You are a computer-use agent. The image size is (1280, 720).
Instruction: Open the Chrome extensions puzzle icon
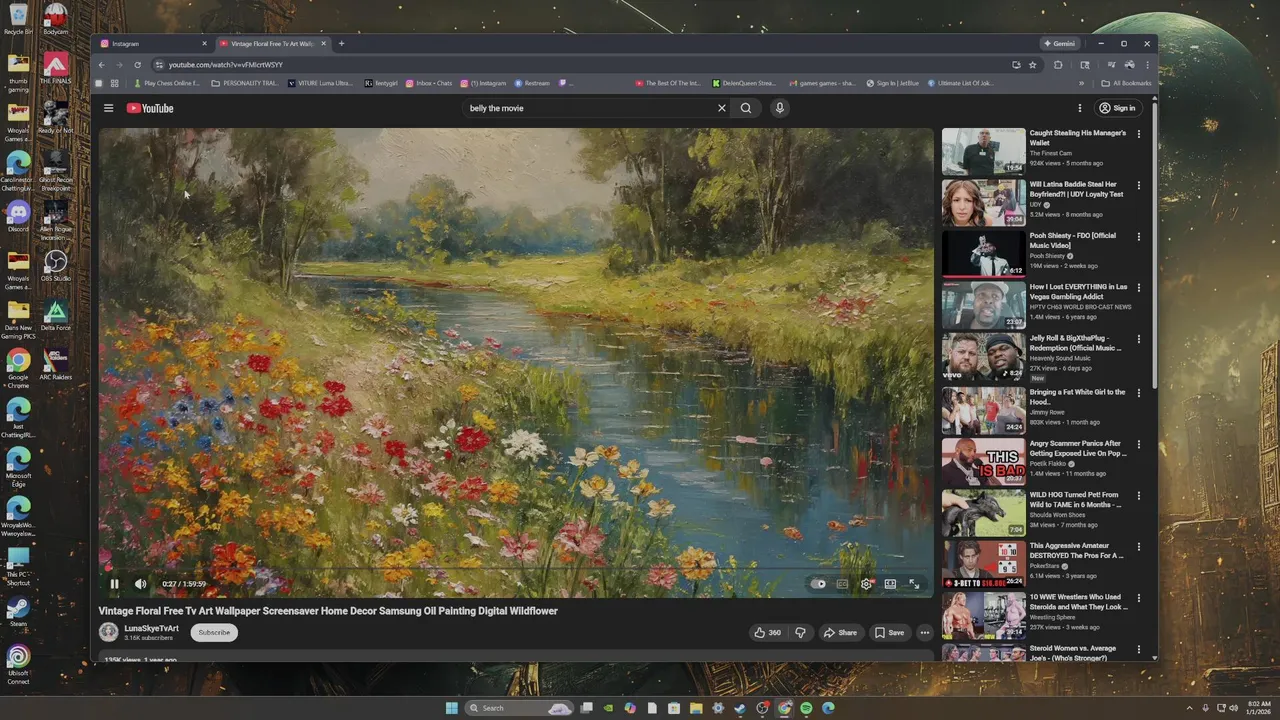(x=1058, y=65)
